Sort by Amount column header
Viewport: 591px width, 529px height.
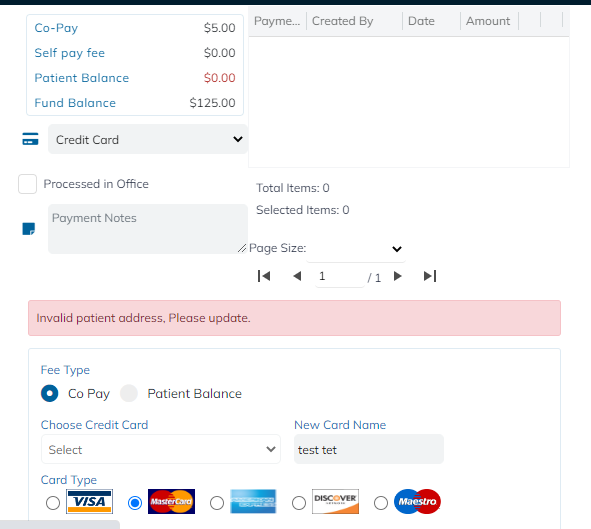coord(488,21)
